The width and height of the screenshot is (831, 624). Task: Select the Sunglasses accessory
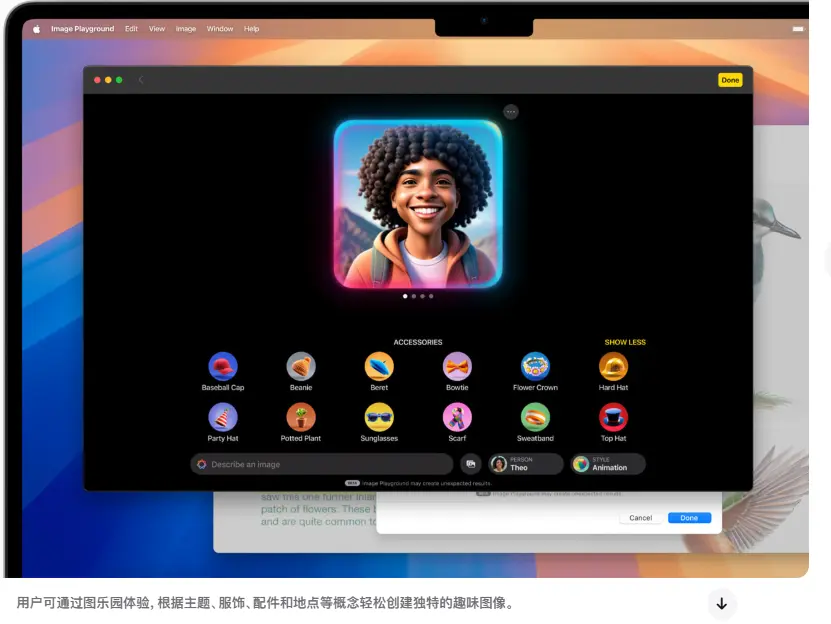[x=379, y=417]
